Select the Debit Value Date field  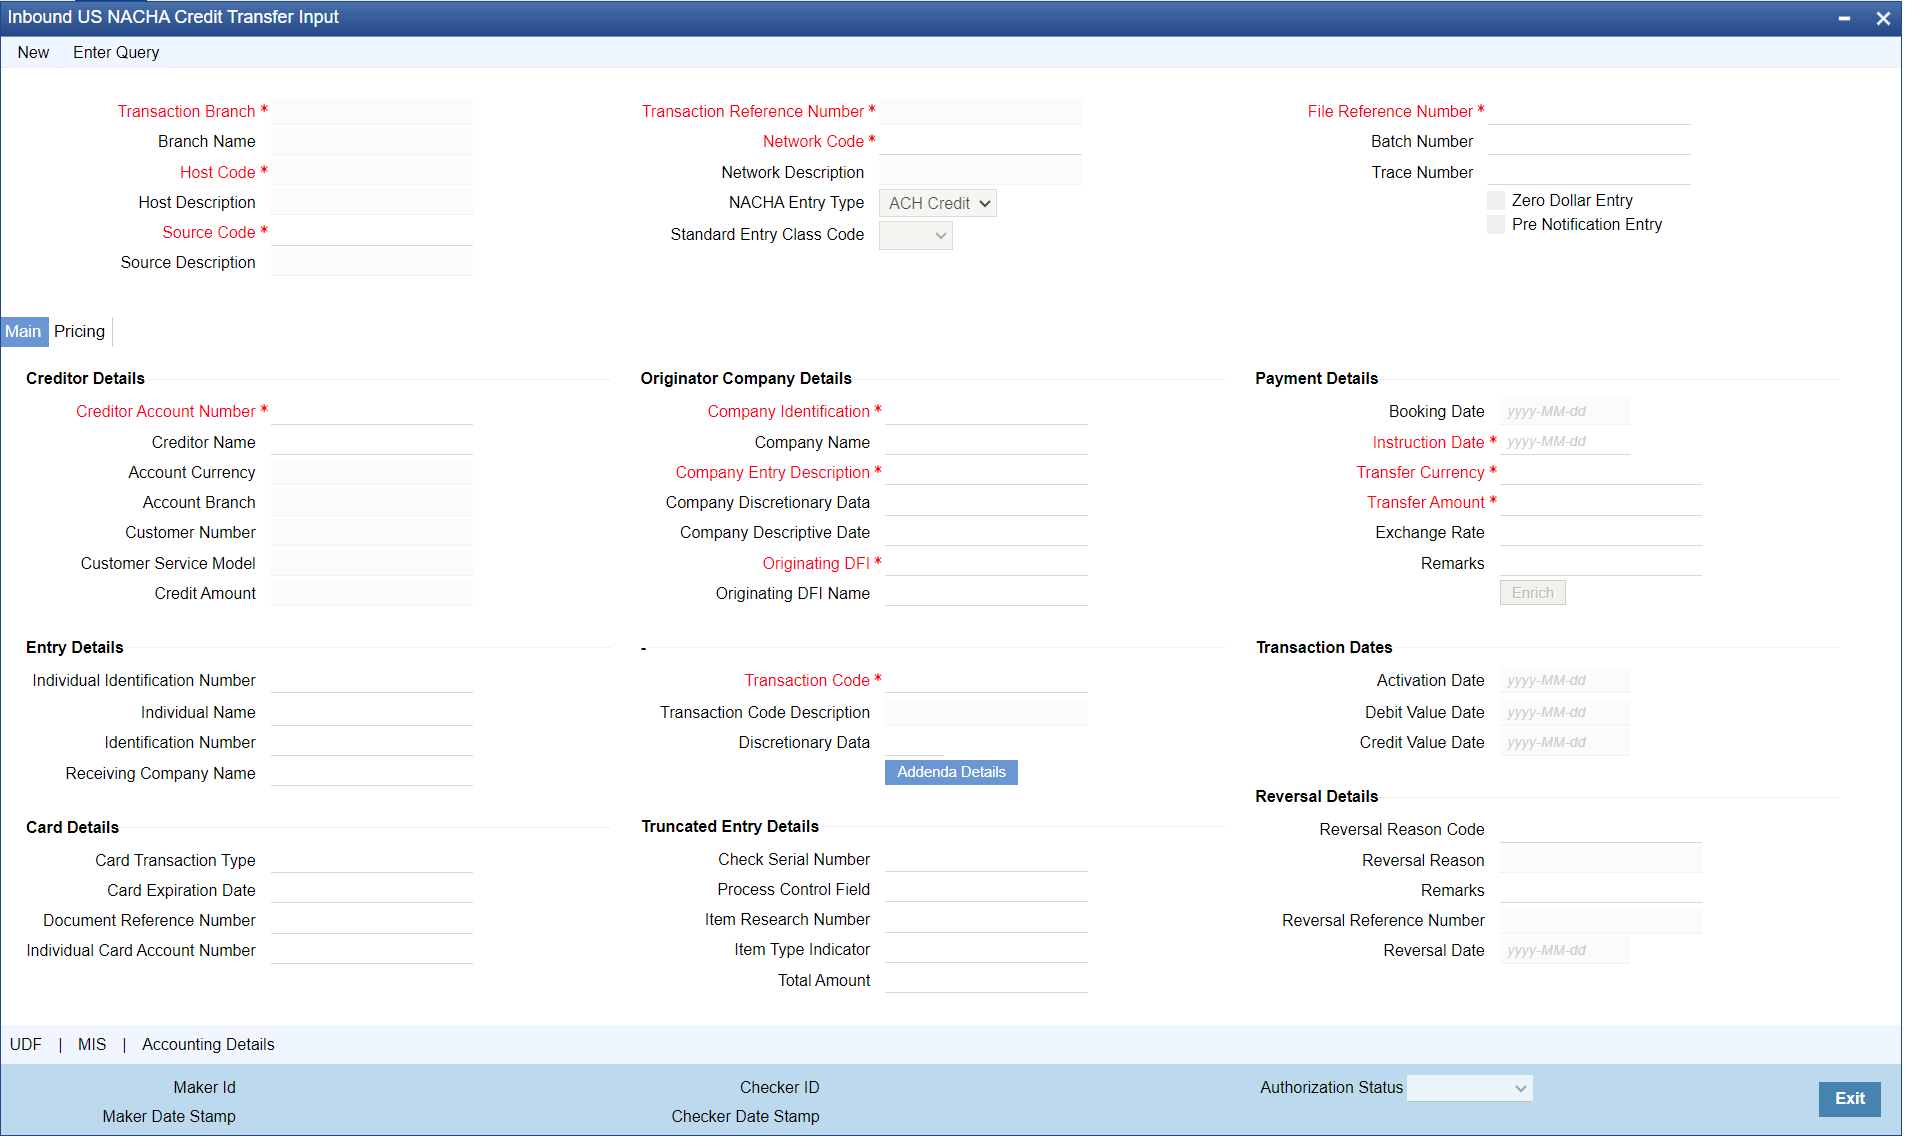tap(1565, 713)
